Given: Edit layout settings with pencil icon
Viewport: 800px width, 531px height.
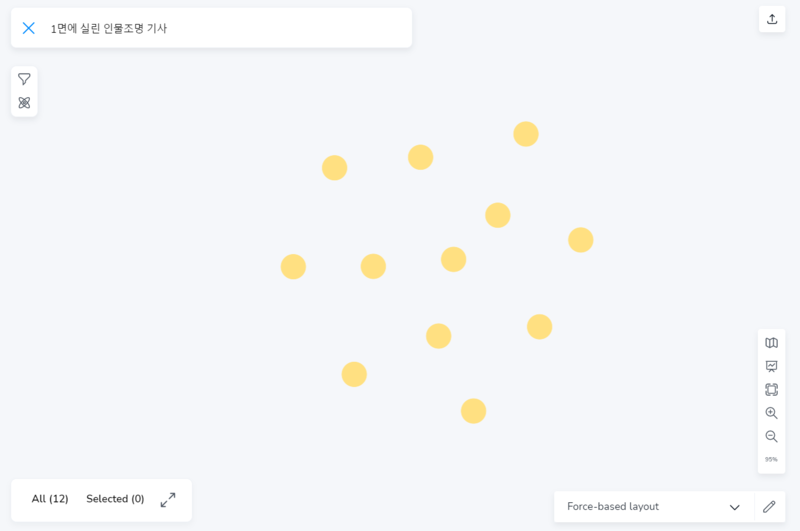Looking at the screenshot, I should coord(769,507).
